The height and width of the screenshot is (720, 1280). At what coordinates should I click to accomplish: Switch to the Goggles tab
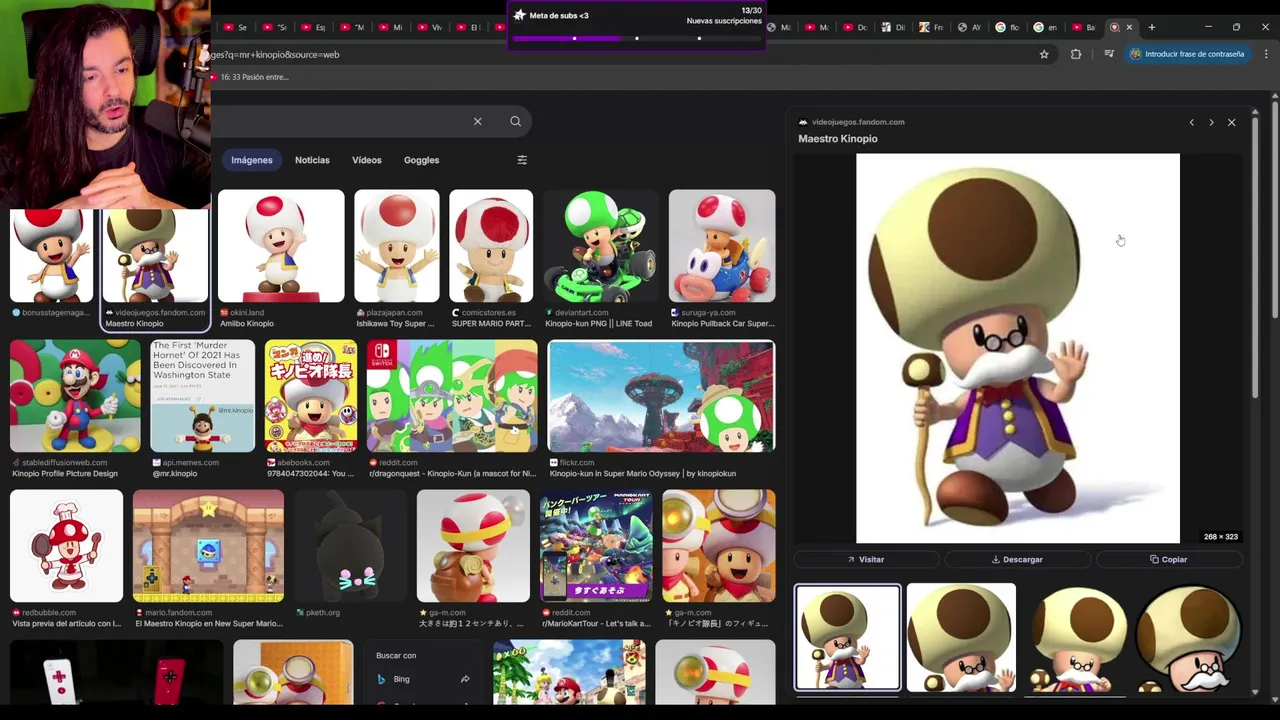point(421,160)
